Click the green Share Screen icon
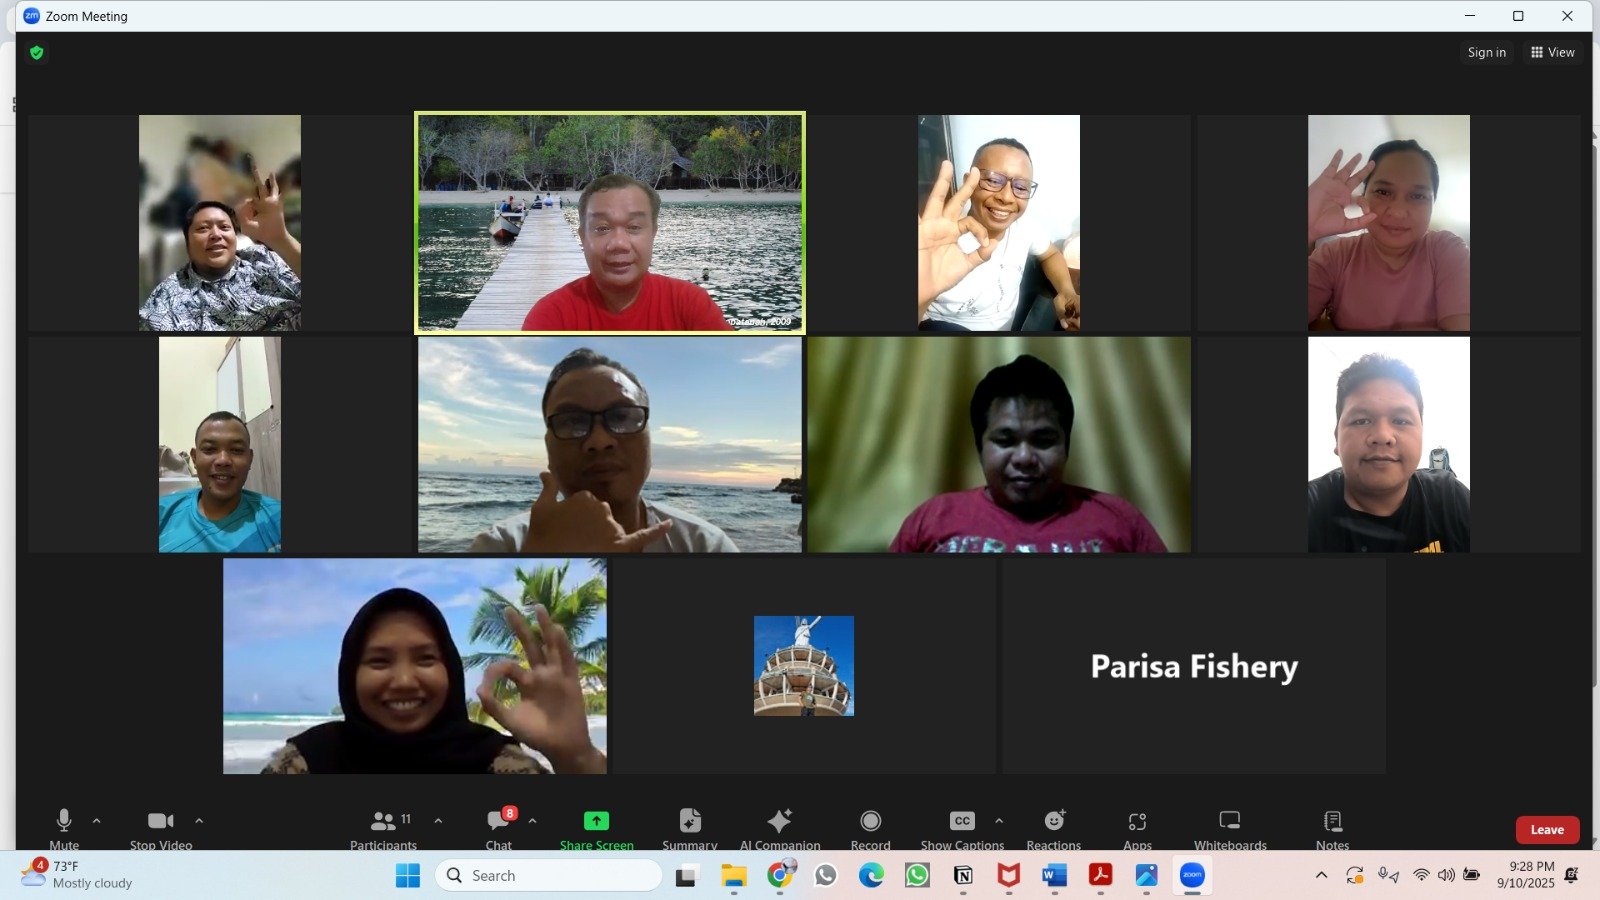Viewport: 1600px width, 900px height. (596, 821)
